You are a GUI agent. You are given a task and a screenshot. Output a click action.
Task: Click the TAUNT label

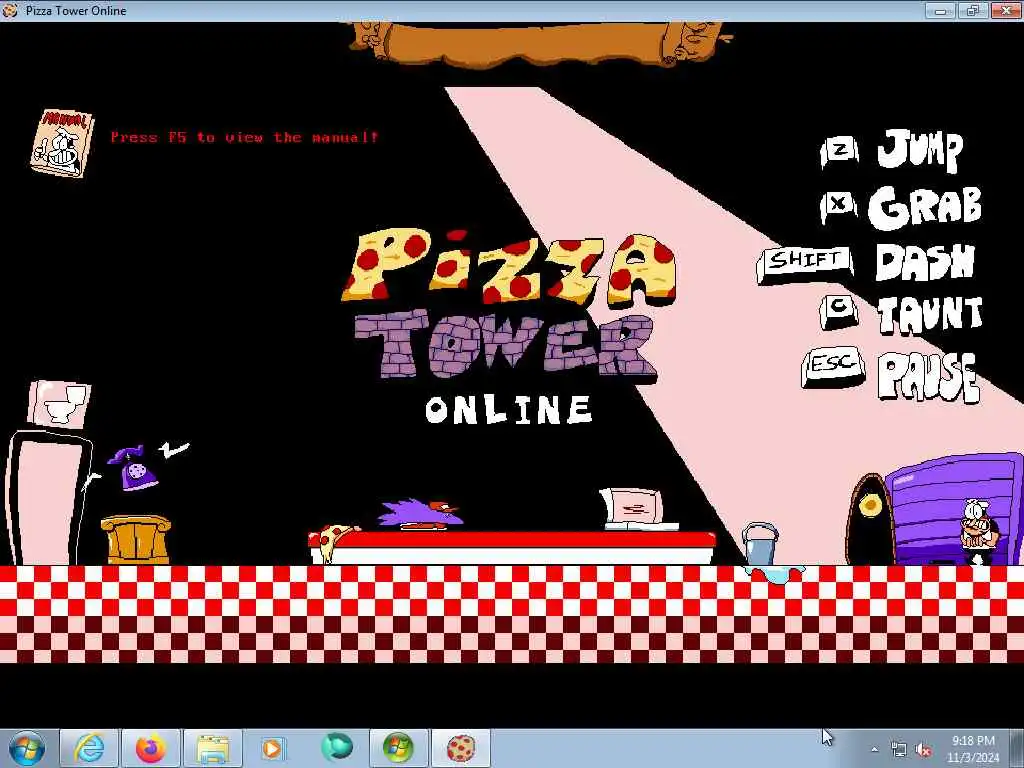930,315
